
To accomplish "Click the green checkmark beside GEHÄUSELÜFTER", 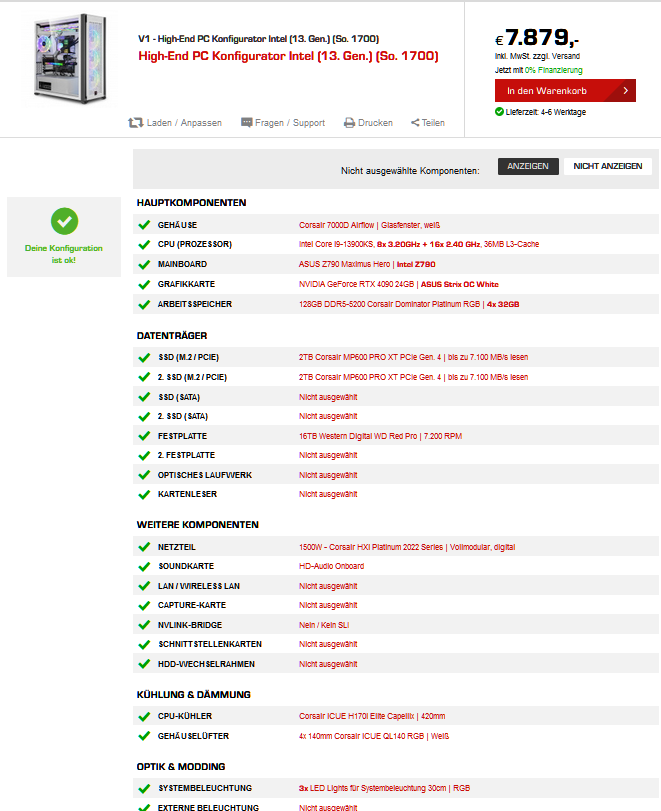I will 144,736.
